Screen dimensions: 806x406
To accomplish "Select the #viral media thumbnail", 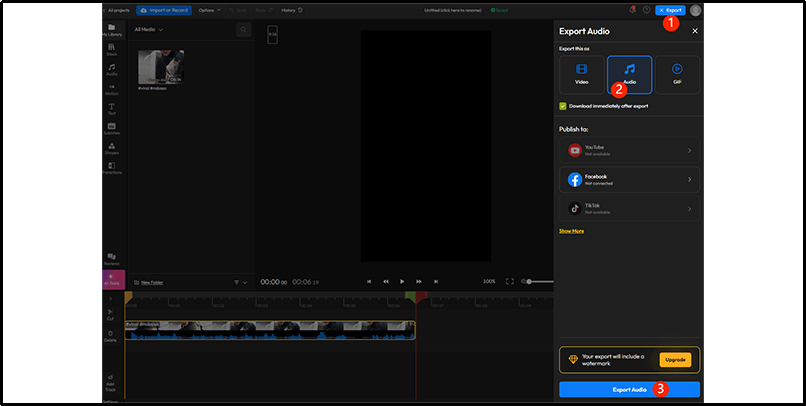I will tap(161, 67).
